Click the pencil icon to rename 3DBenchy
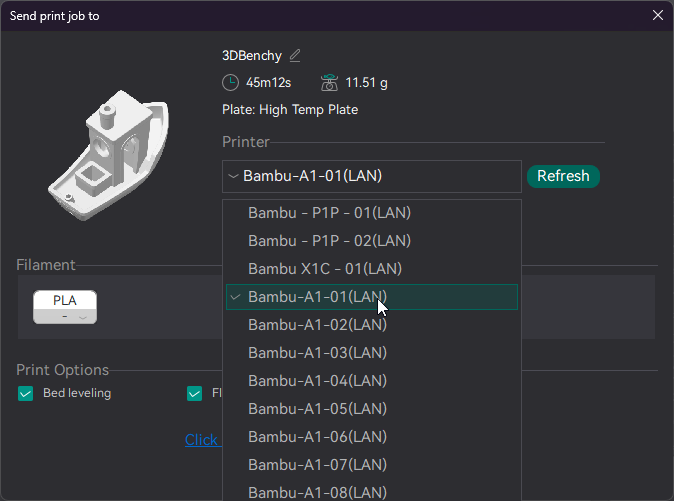674x501 pixels. [295, 55]
